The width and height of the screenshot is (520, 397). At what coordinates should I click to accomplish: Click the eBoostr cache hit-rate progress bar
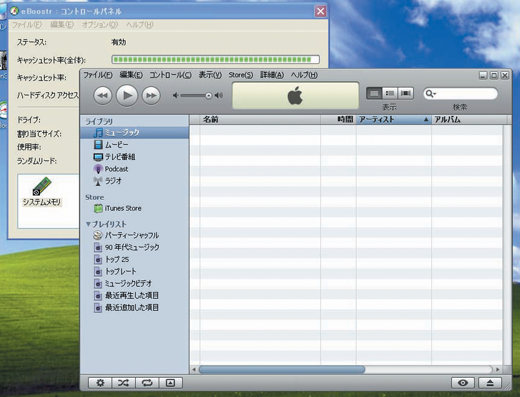(x=215, y=60)
